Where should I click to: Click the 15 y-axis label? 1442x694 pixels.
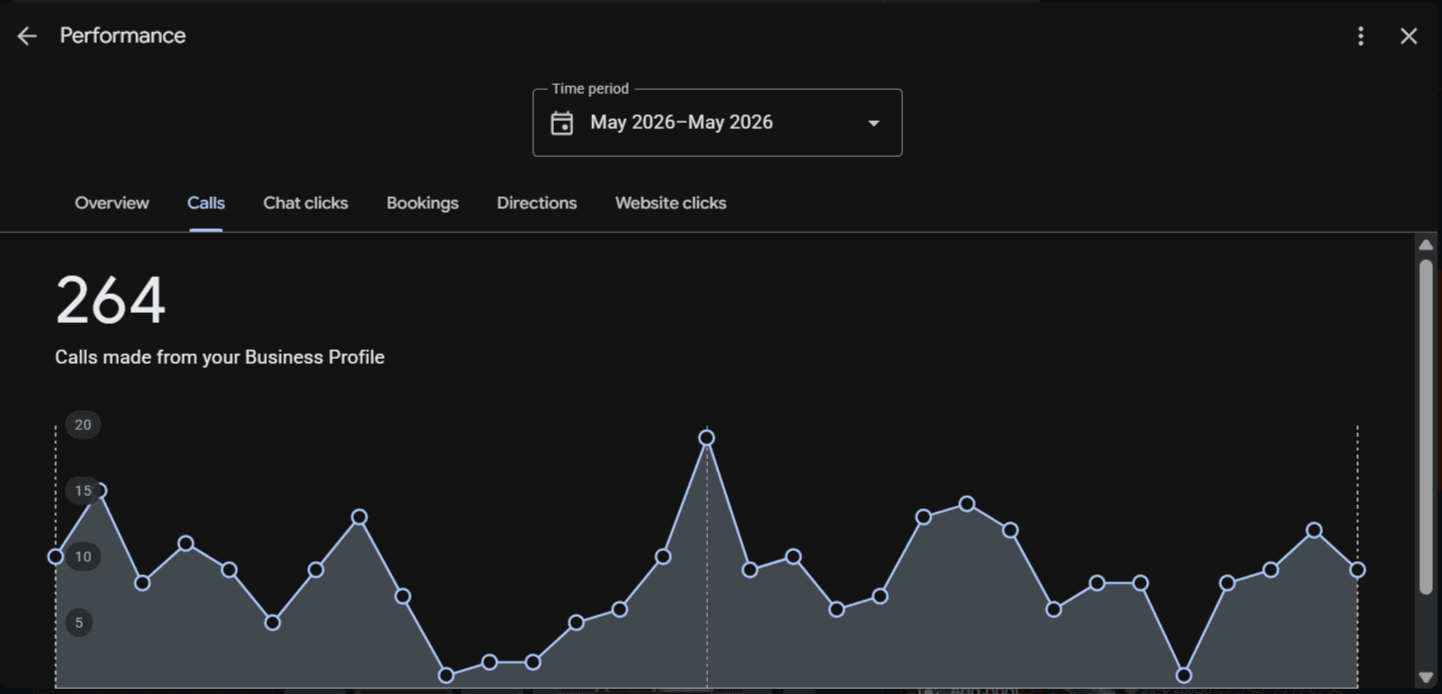pyautogui.click(x=83, y=491)
